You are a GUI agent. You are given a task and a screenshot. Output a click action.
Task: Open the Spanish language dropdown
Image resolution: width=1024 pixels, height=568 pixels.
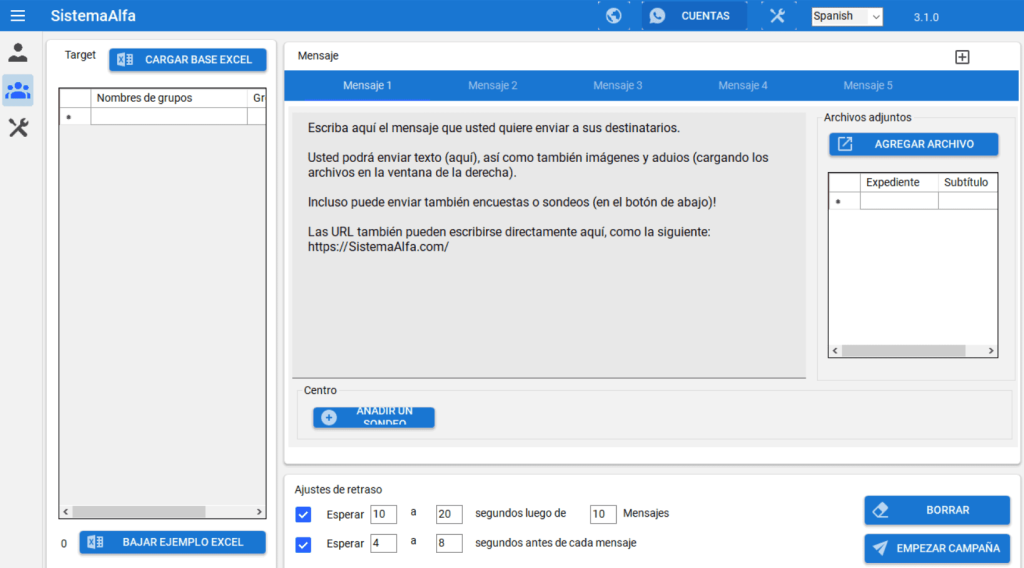point(847,16)
